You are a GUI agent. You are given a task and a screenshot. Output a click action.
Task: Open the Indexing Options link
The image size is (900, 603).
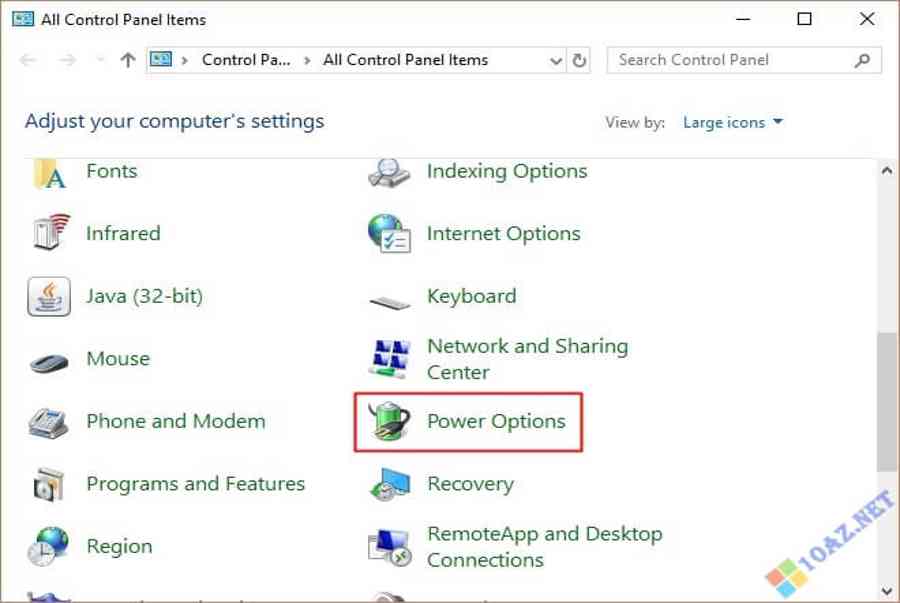point(507,171)
